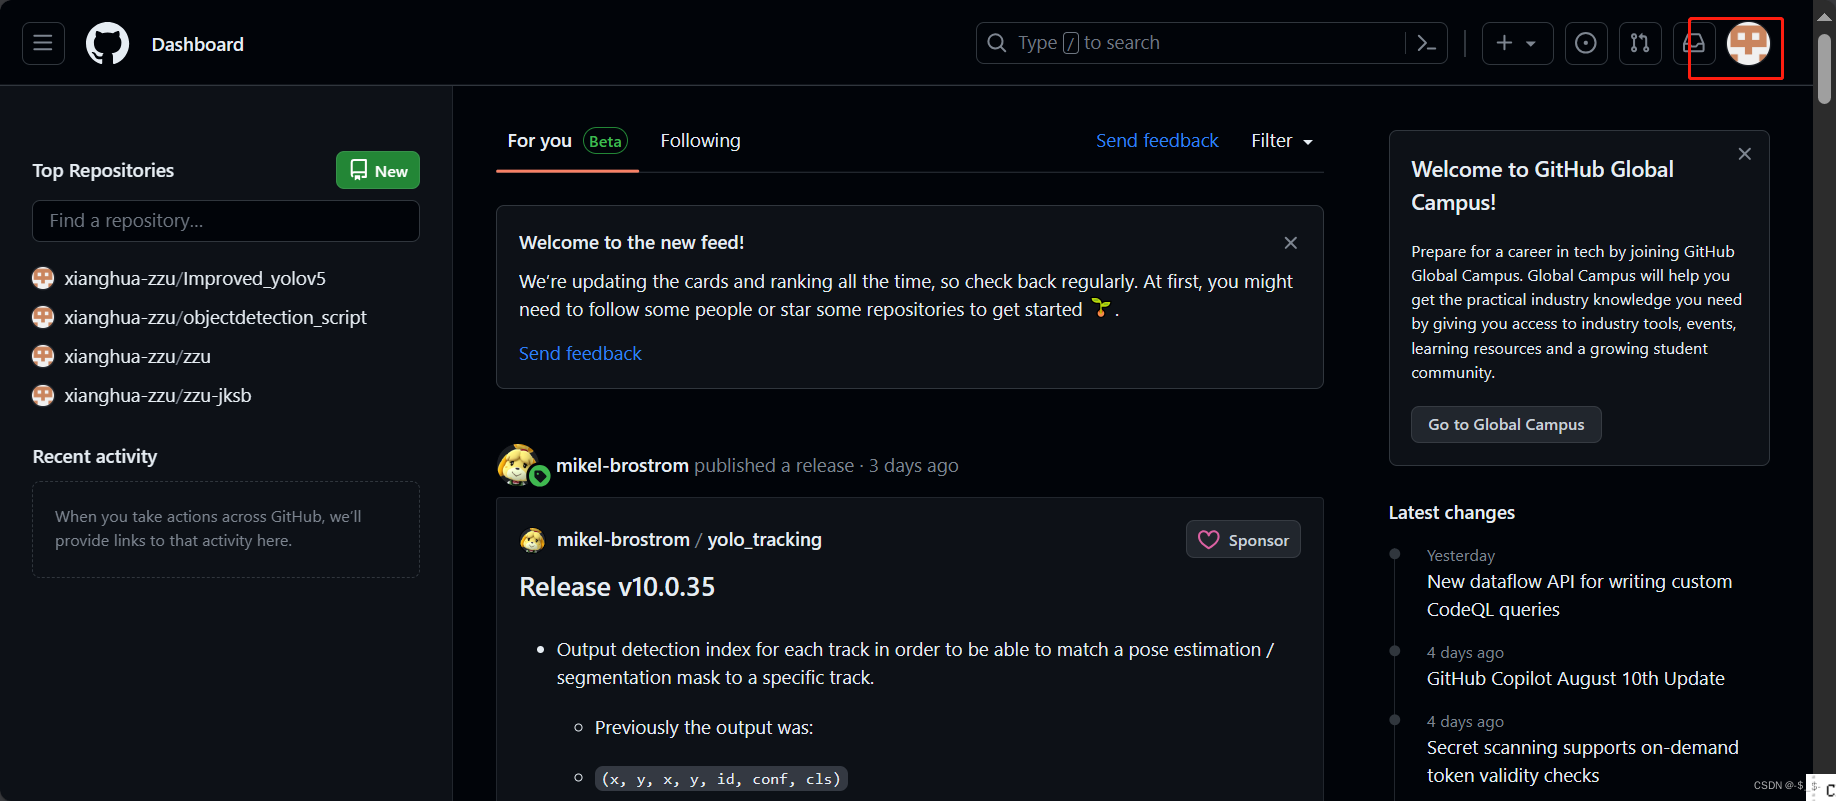The height and width of the screenshot is (801, 1836).
Task: Close the GitHub Global Campus card
Action: 1744,154
